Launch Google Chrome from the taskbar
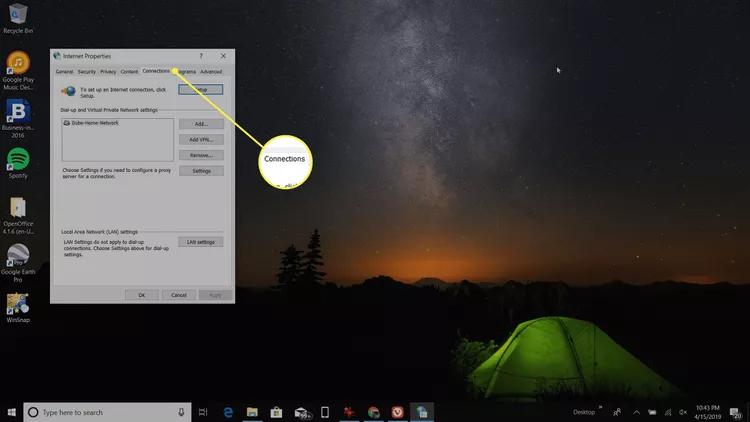This screenshot has height=422, width=750. pos(374,412)
